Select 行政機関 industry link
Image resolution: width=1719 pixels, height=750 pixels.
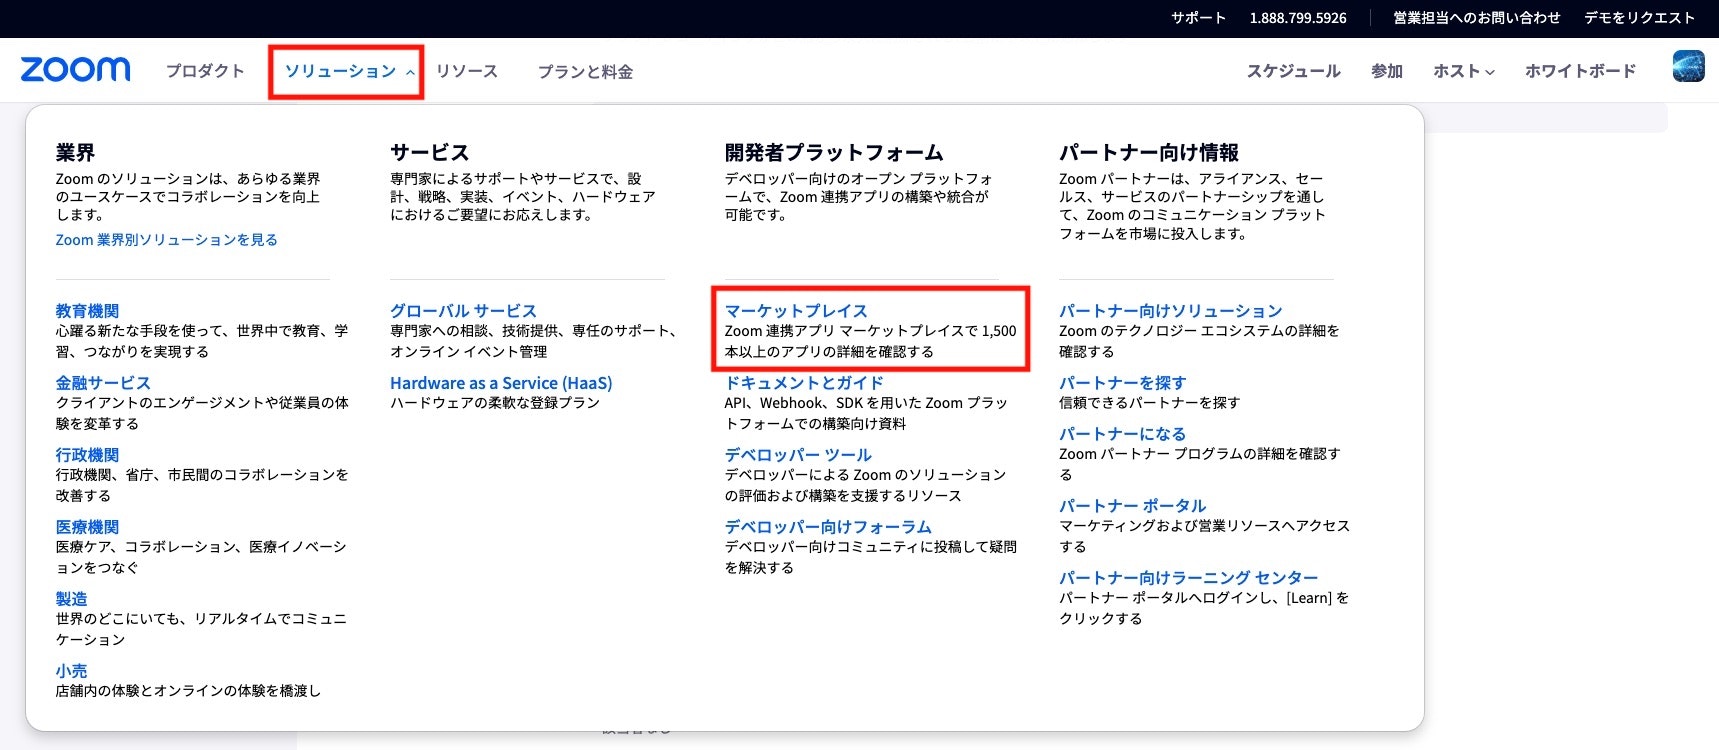coord(87,455)
